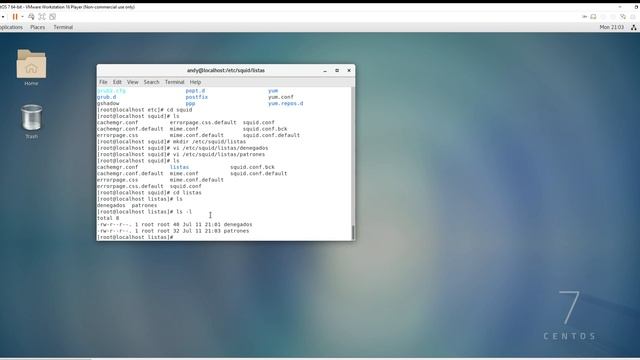
Task: Open the File menu in the terminal window
Action: [103, 82]
